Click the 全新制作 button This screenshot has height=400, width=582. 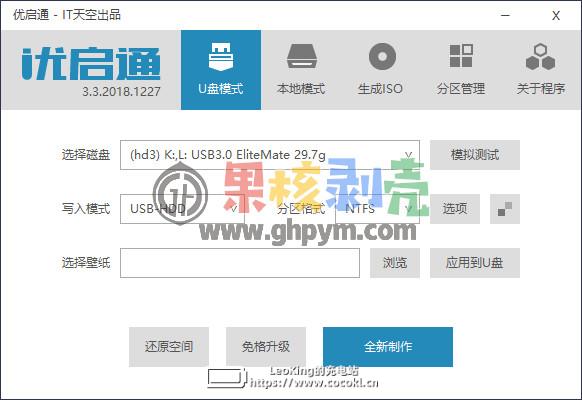pyautogui.click(x=388, y=347)
